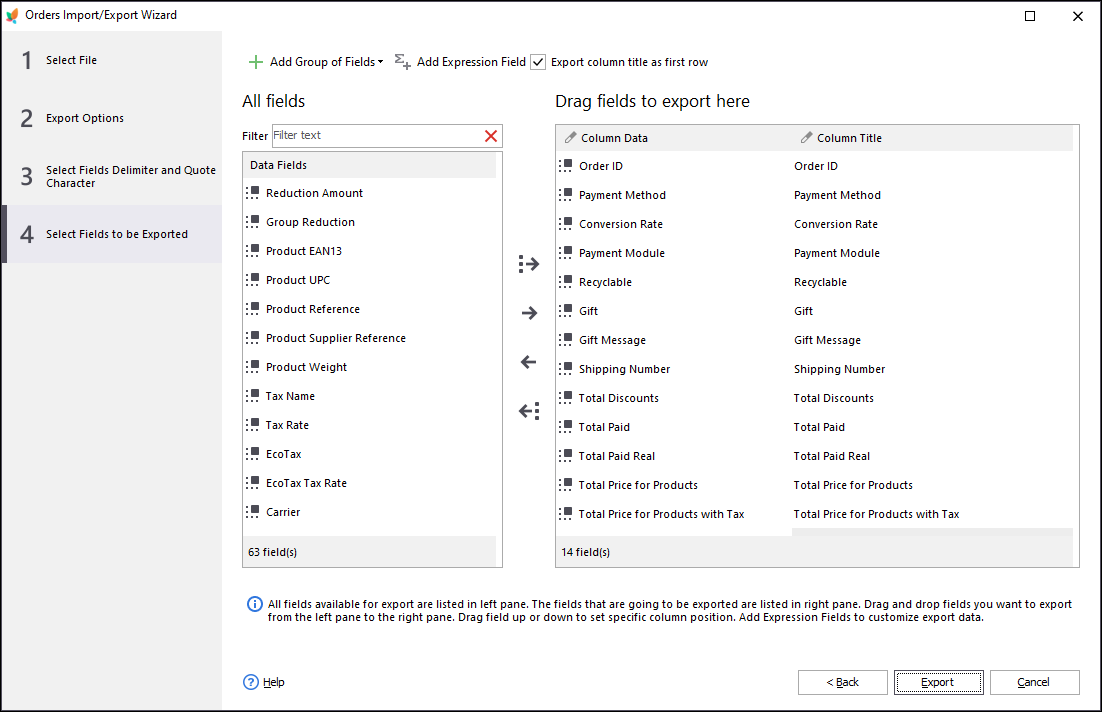Image resolution: width=1102 pixels, height=712 pixels.
Task: Maximize the Orders Import/Export Wizard window
Action: coord(1030,15)
